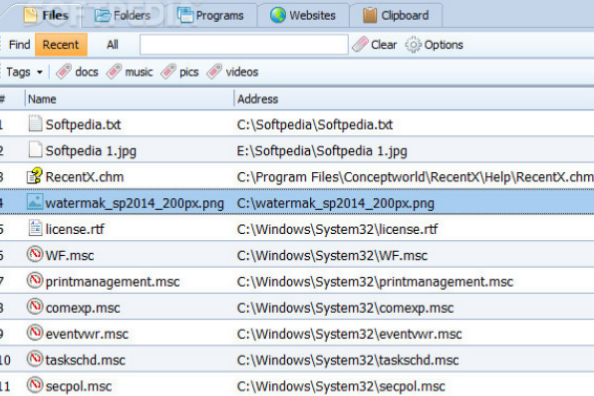The image size is (594, 396).
Task: Select the taskschd.msc file name
Action: tap(85, 360)
